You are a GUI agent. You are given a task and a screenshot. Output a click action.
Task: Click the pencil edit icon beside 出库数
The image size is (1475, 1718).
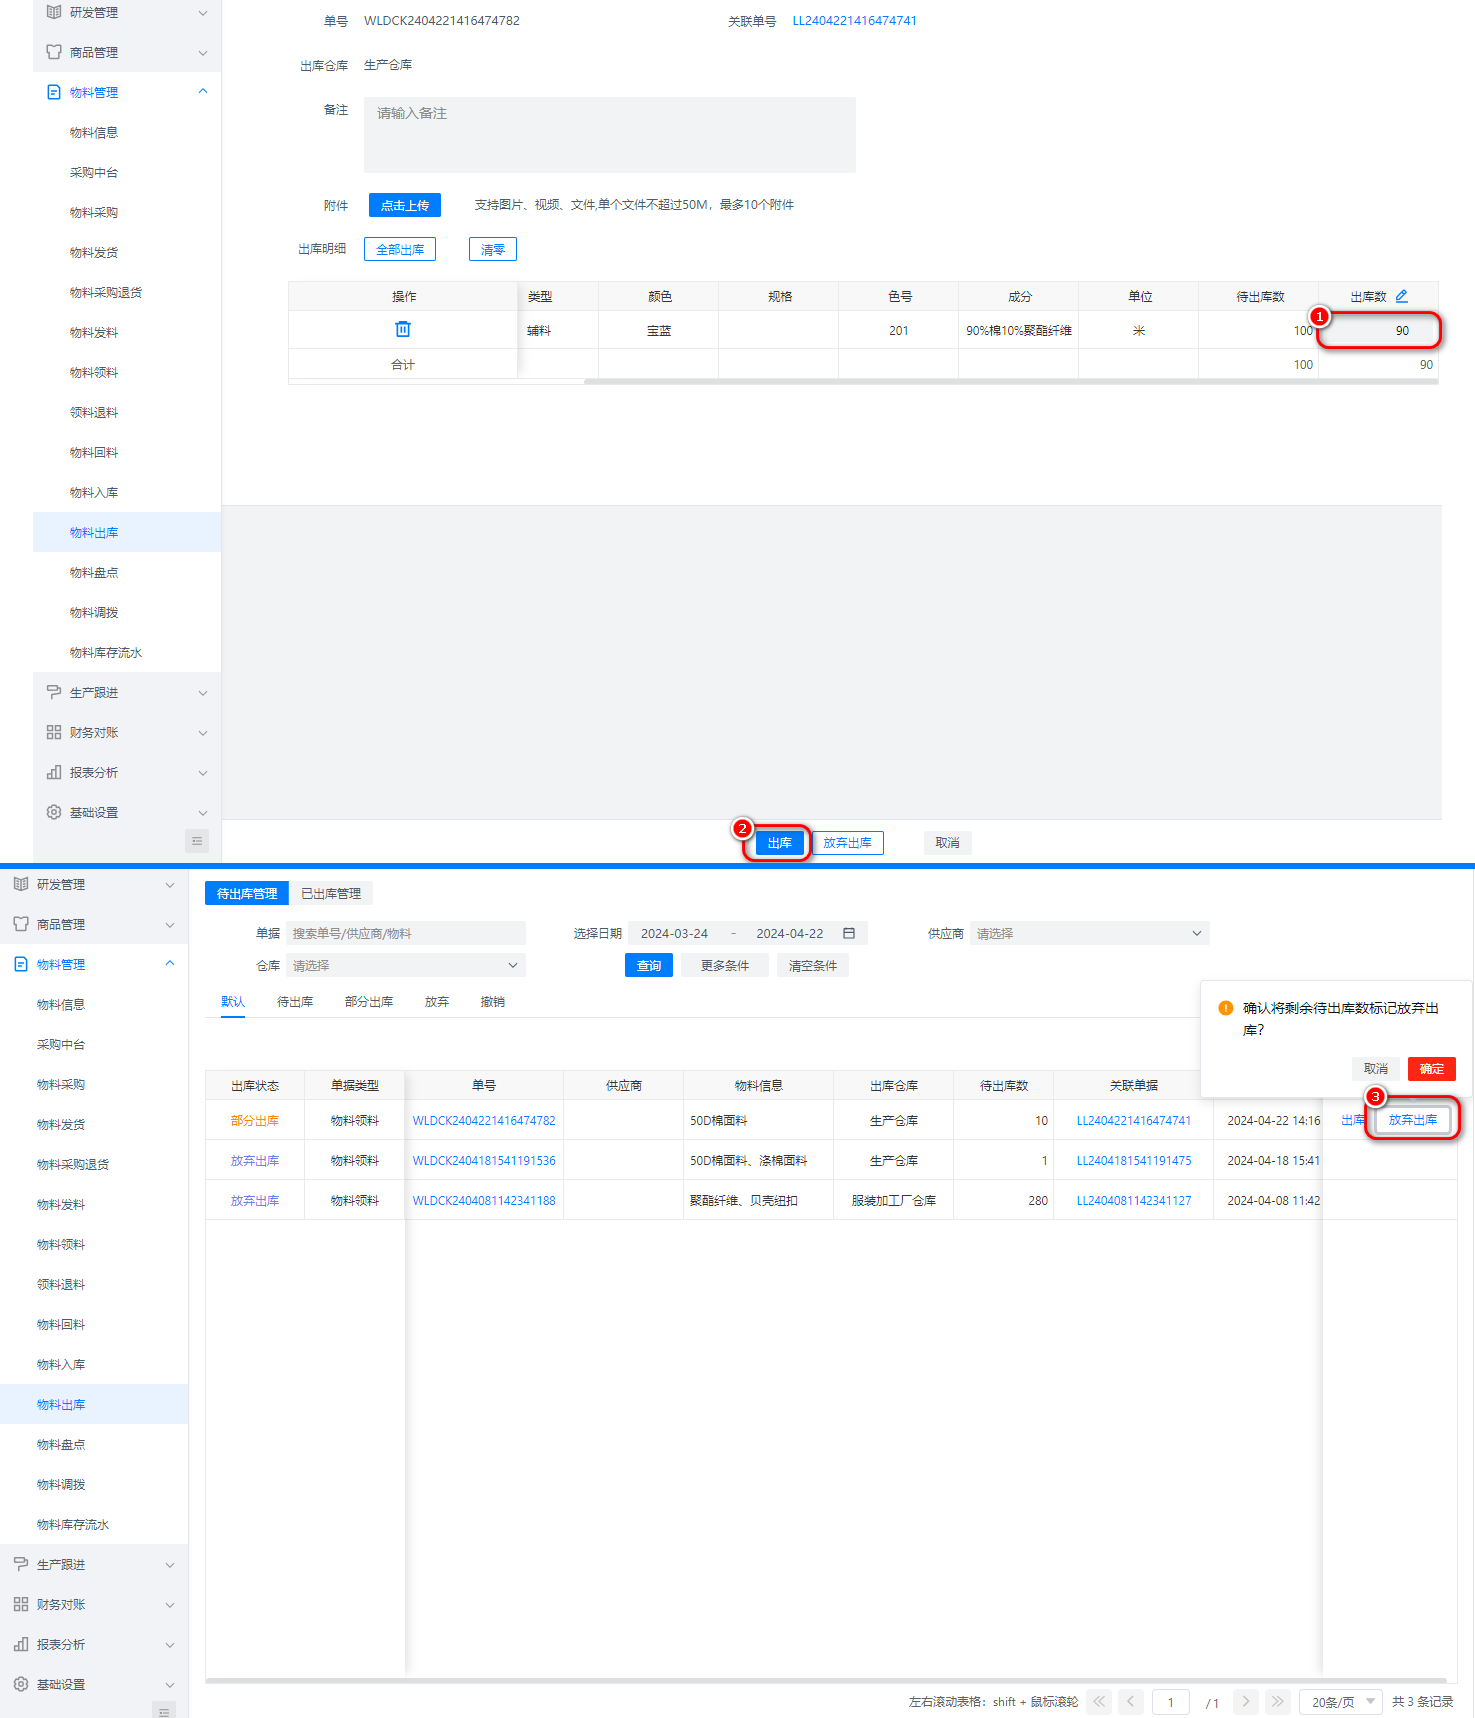(1401, 296)
